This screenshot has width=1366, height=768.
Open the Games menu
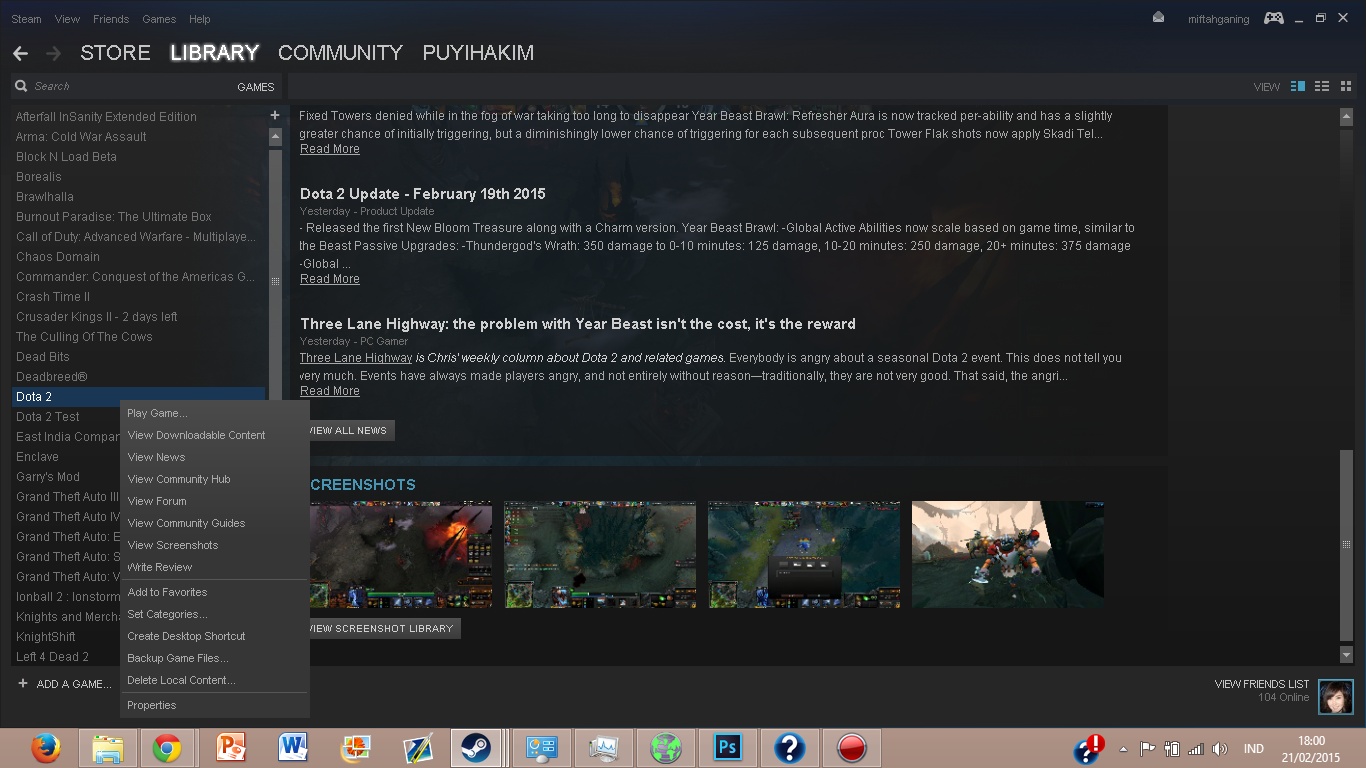point(159,19)
